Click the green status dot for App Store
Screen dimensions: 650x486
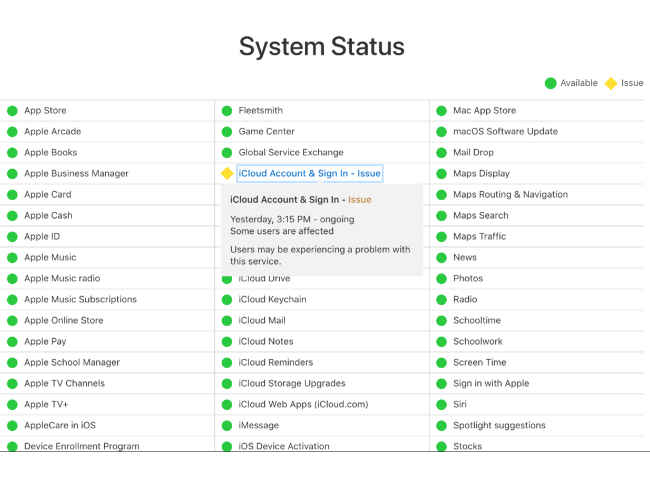tap(12, 111)
